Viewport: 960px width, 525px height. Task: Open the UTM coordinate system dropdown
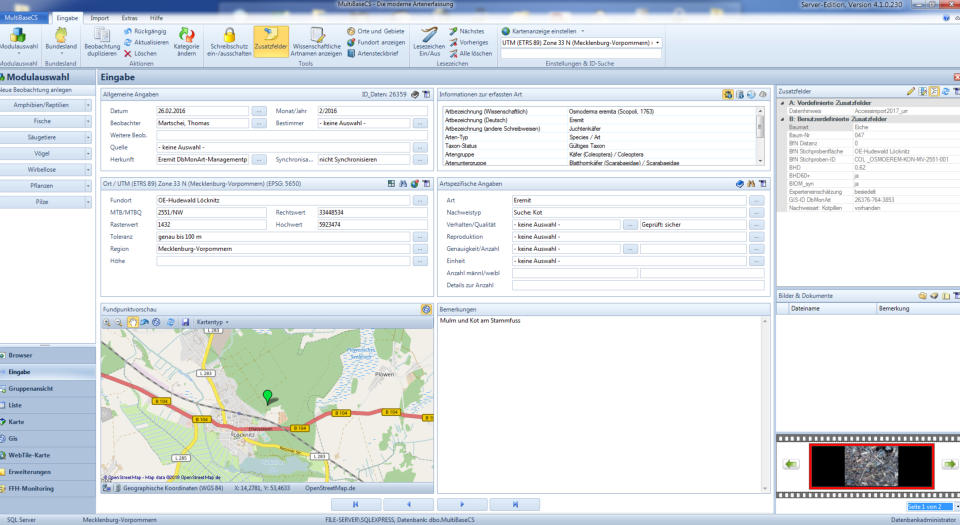[656, 43]
